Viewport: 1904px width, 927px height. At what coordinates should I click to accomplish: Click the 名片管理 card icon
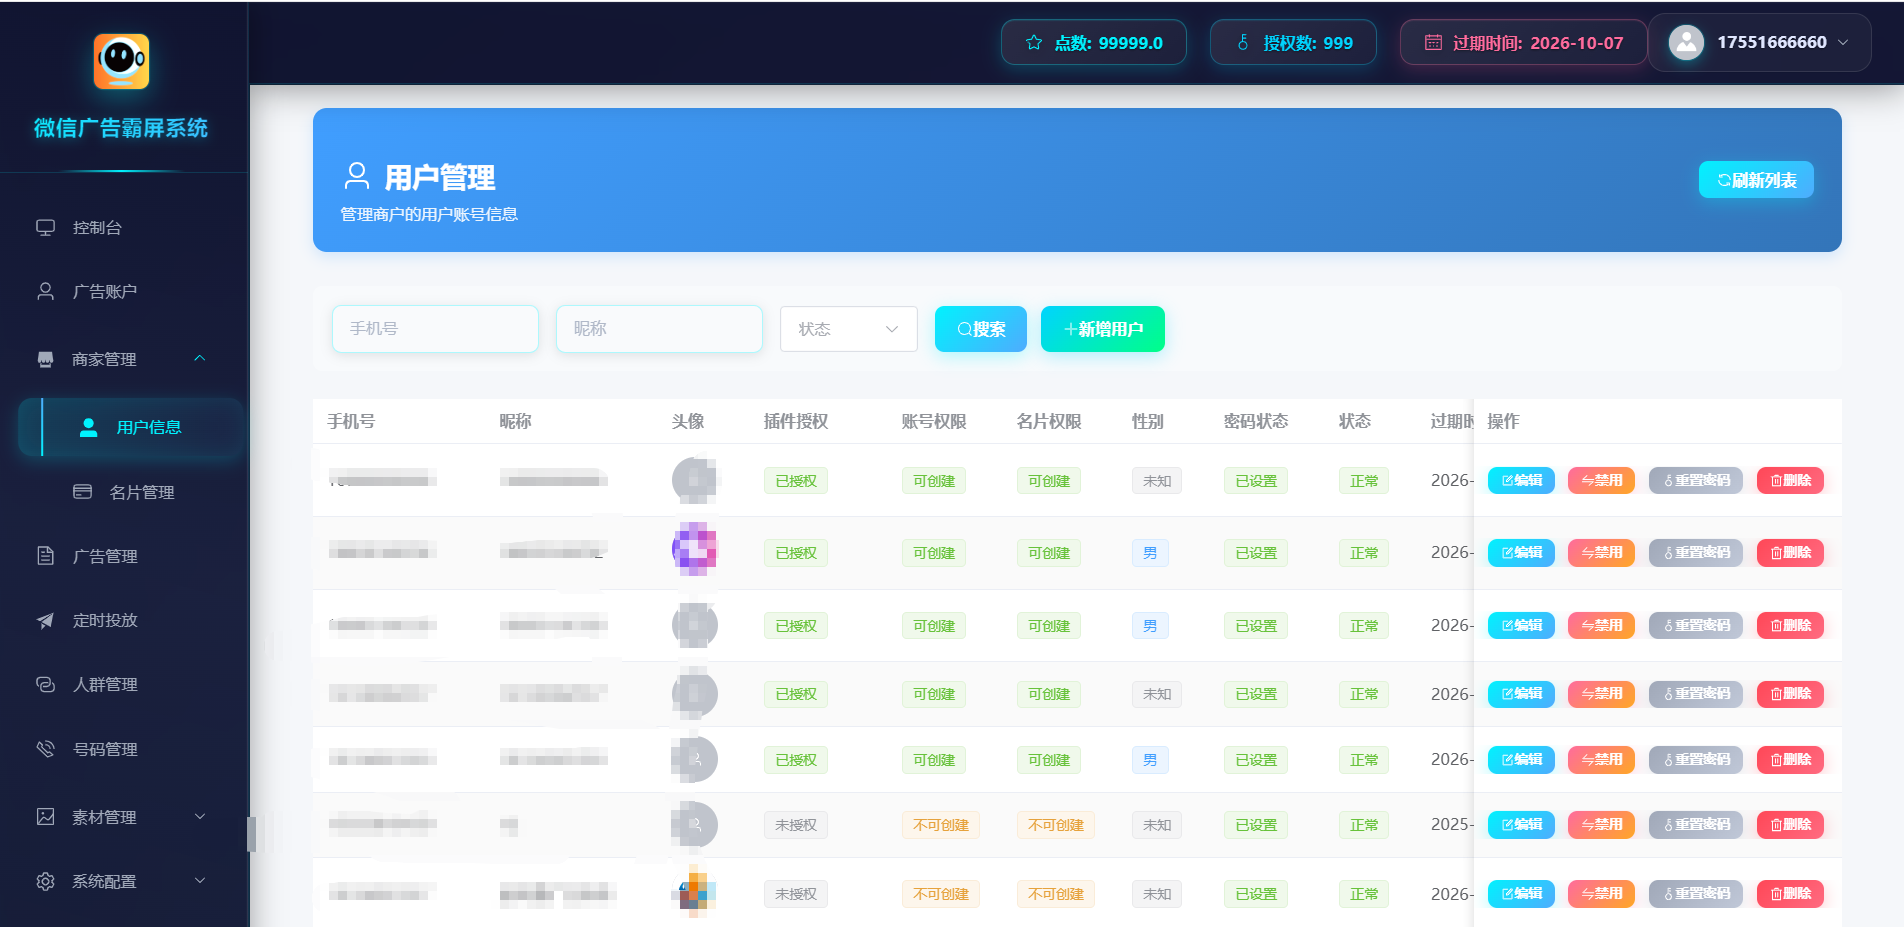point(83,492)
